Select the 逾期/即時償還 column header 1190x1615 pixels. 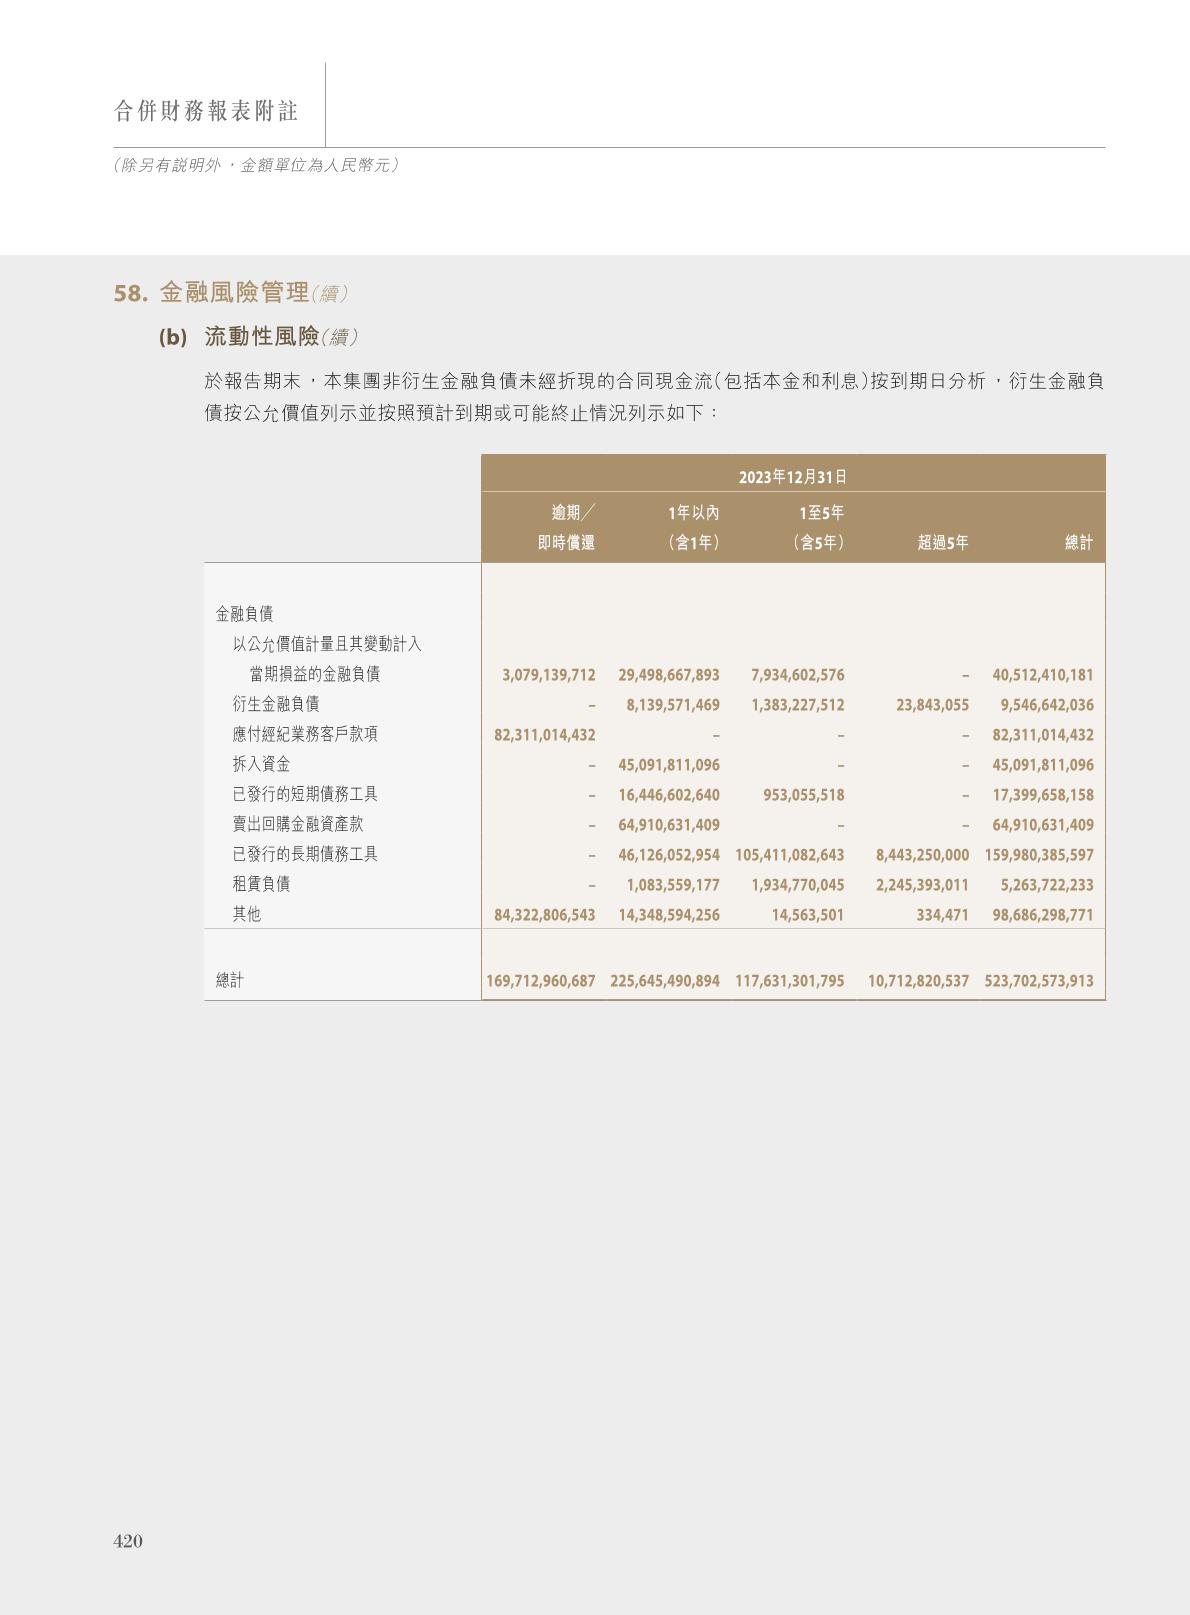click(x=566, y=527)
